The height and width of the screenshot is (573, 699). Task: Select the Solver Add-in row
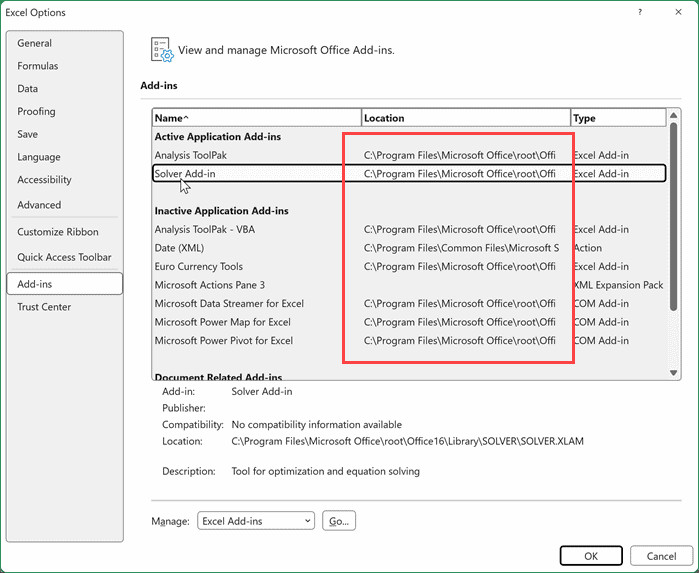(x=409, y=173)
